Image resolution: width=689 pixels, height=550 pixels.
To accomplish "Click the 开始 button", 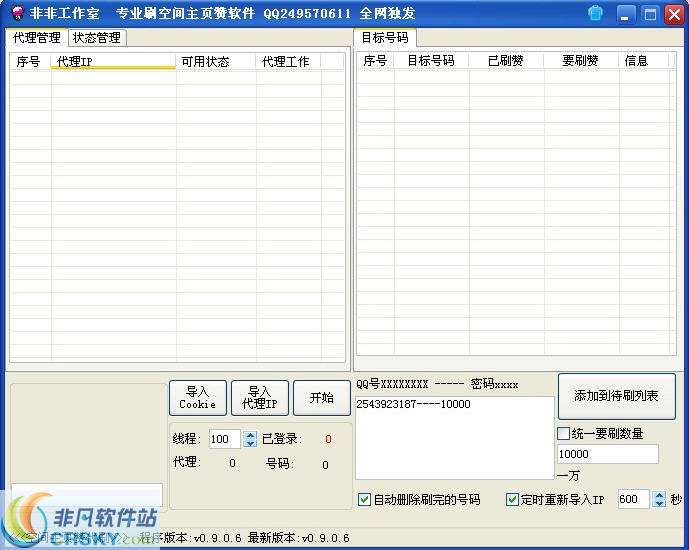I will (322, 398).
